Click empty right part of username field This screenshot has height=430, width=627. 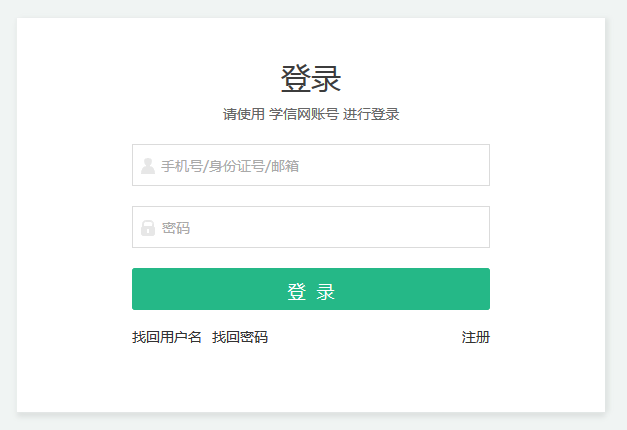tap(400, 165)
